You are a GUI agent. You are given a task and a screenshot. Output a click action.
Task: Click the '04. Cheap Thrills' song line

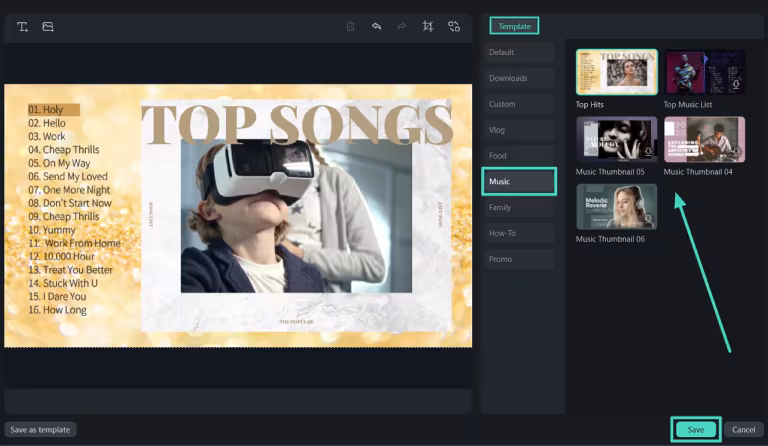click(x=64, y=150)
